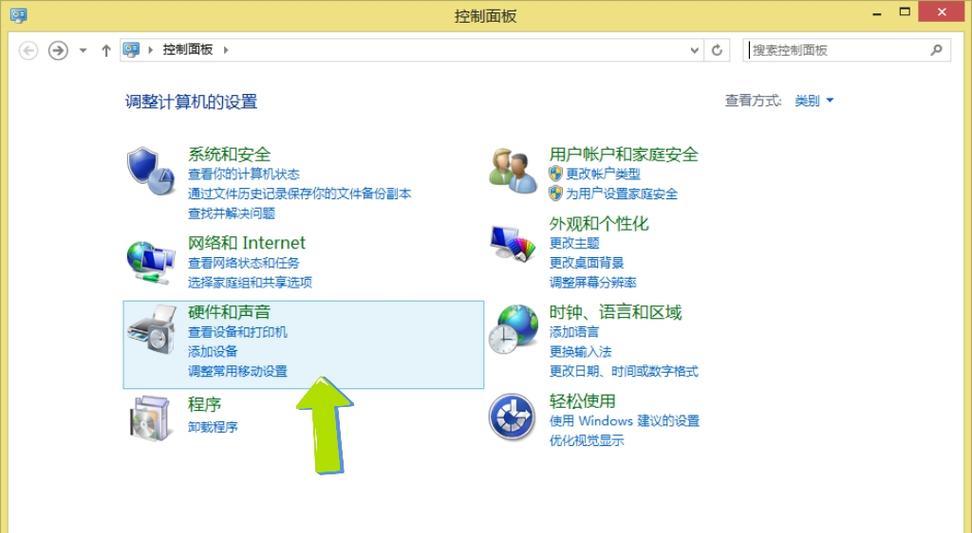The height and width of the screenshot is (533, 972).
Task: Click 通过文件历史记录保存你的文件备份副本 link
Action: point(299,194)
